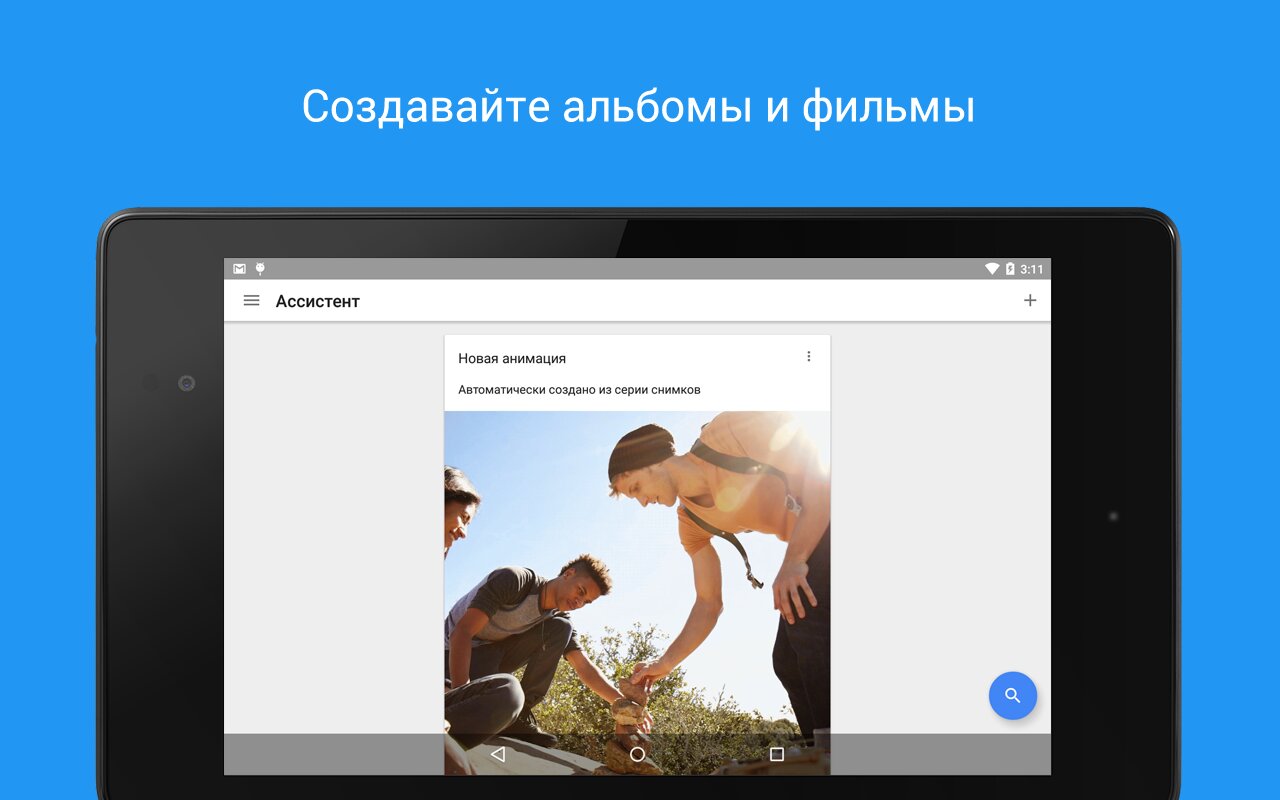Click the small sensor dot beside the camera

(x=150, y=383)
